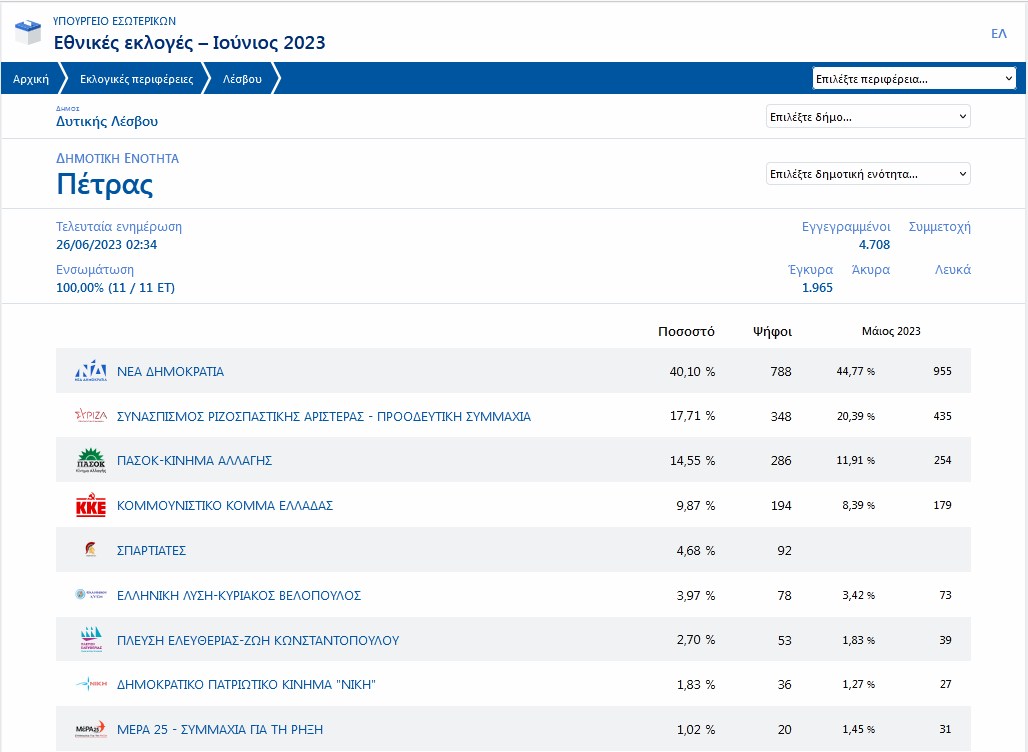Click the ΠΑΣΟΚ green sun logo
The height and width of the screenshot is (752, 1028).
(90, 461)
